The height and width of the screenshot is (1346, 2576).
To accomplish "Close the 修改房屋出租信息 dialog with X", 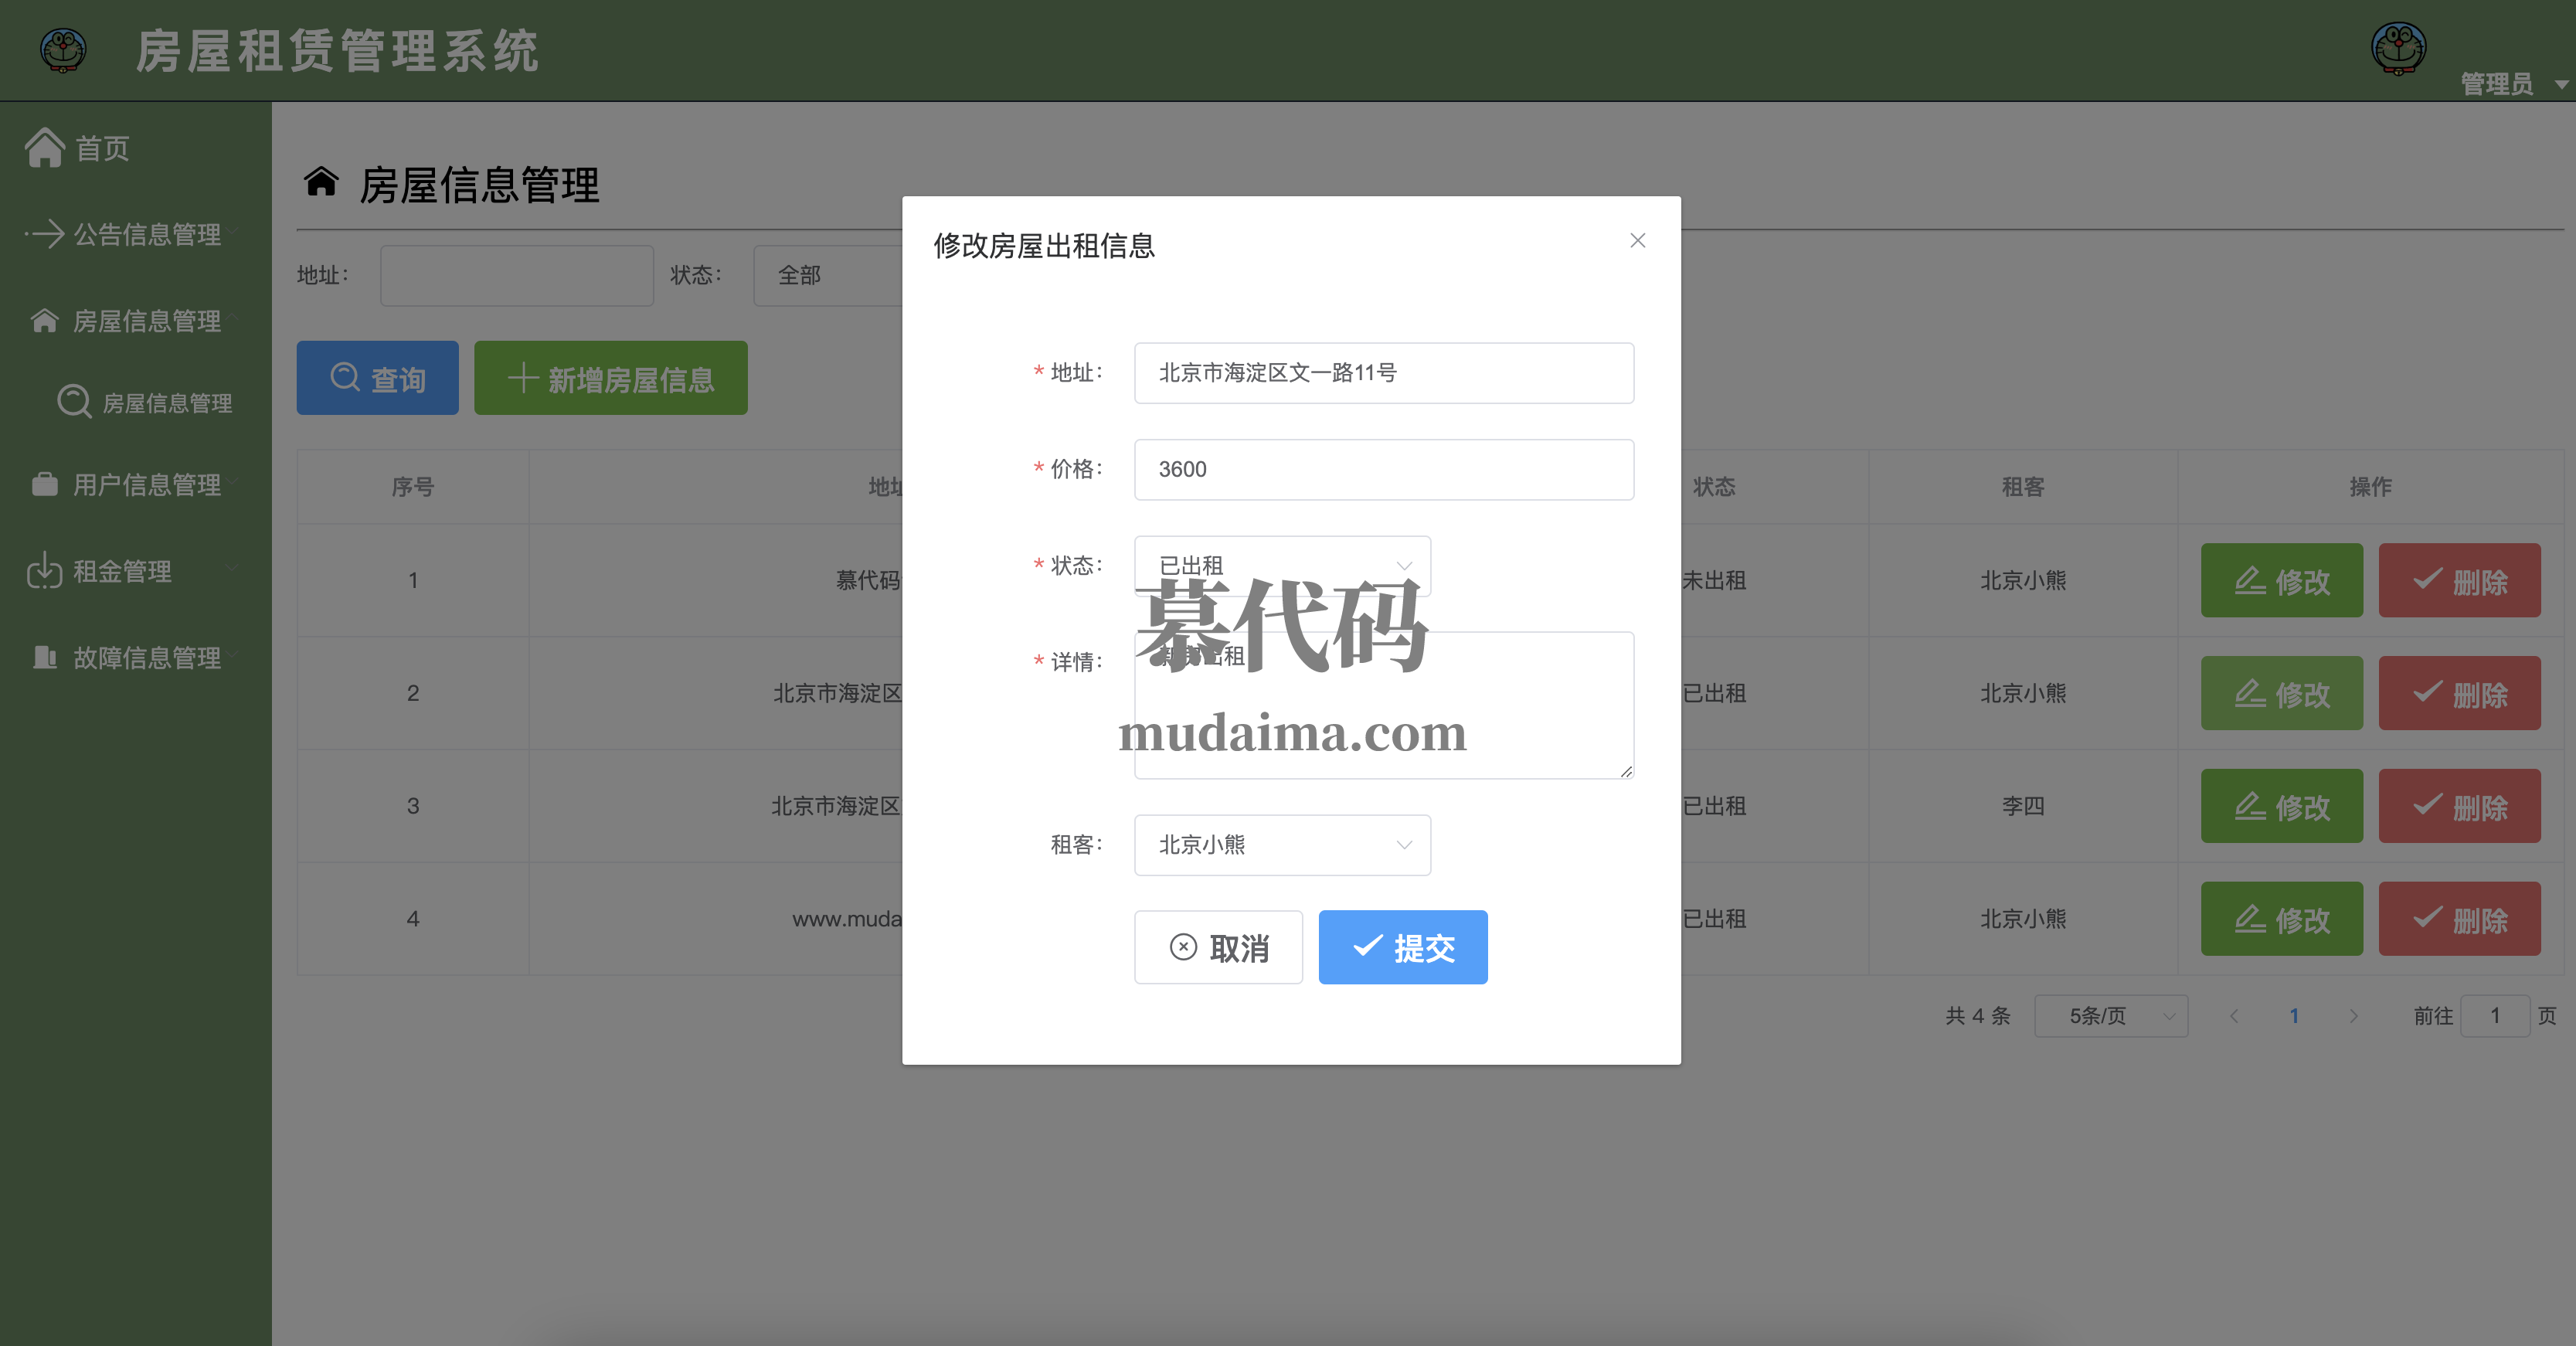I will tap(1637, 240).
